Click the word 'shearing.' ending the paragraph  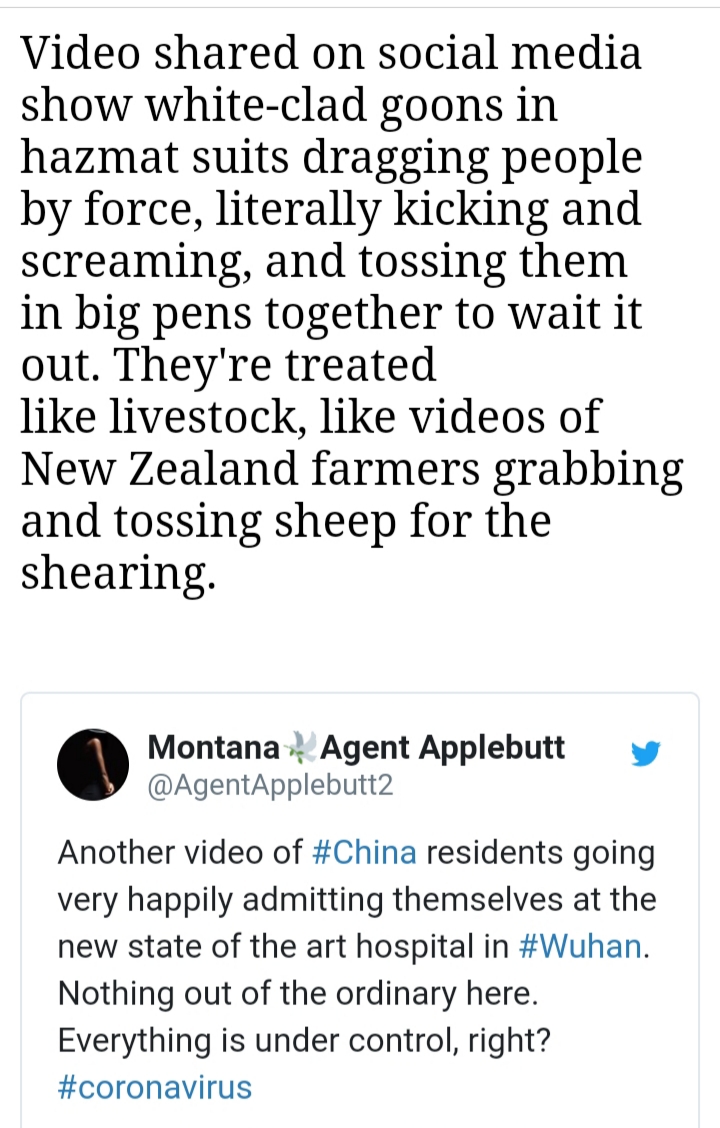[x=118, y=573]
